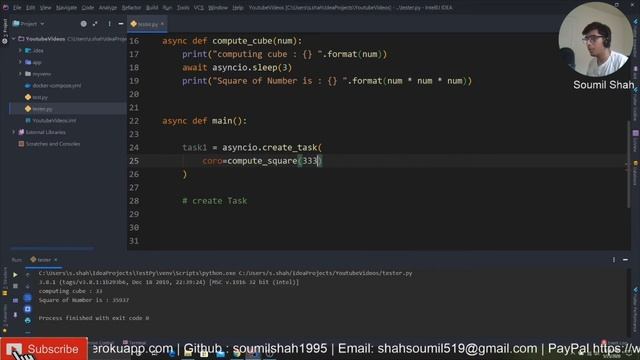Close the tester.py editor tab

[x=162, y=24]
